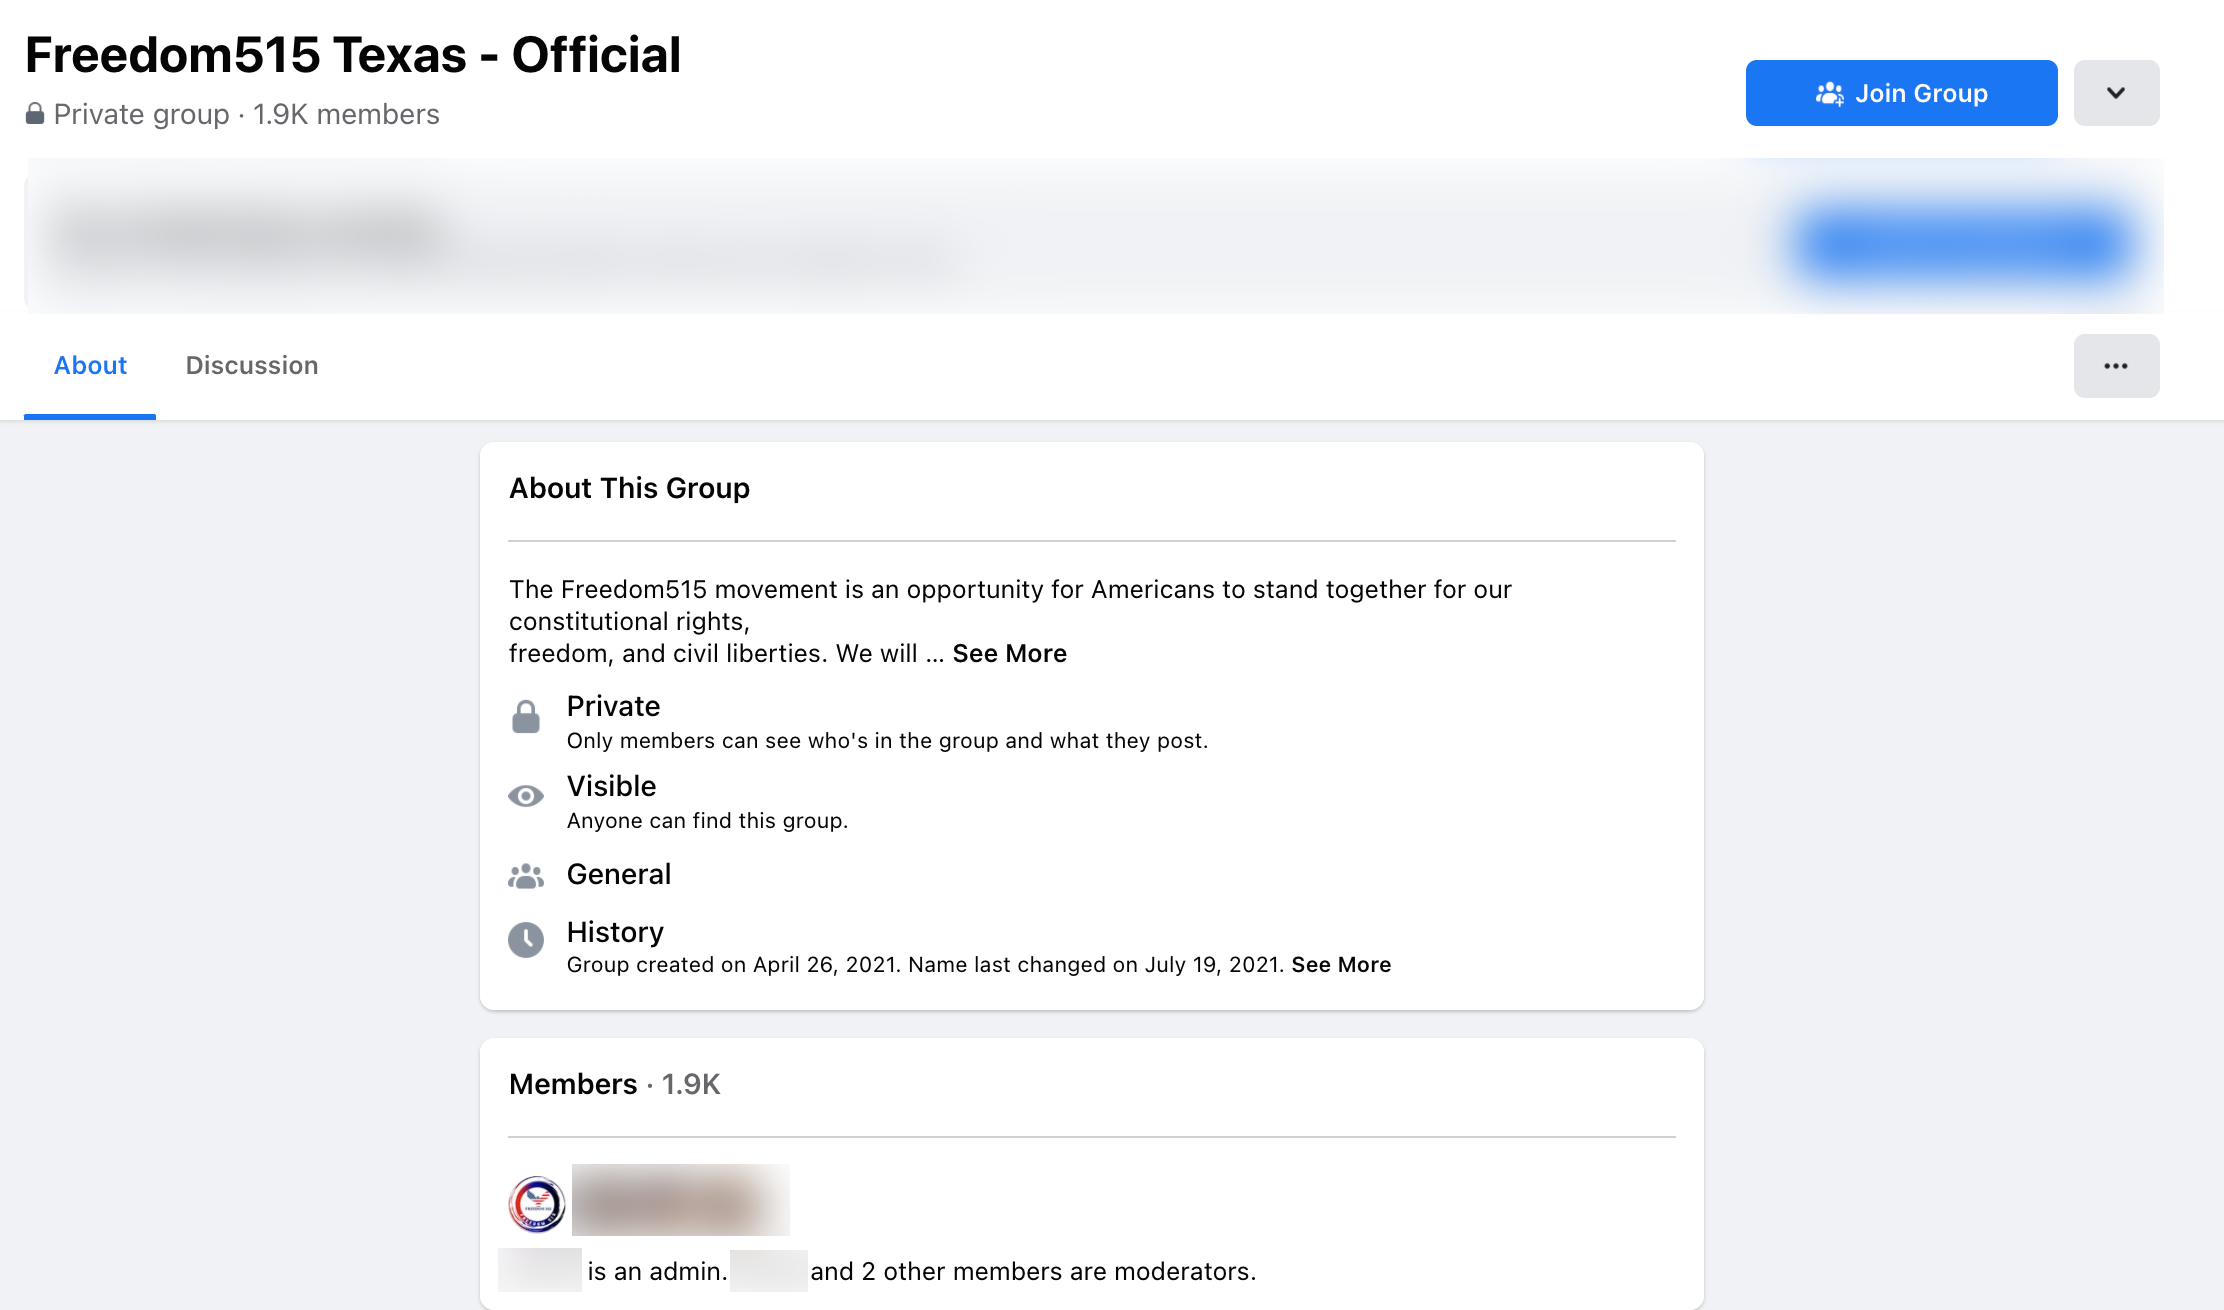Click the blurred blue button in banner

1964,243
